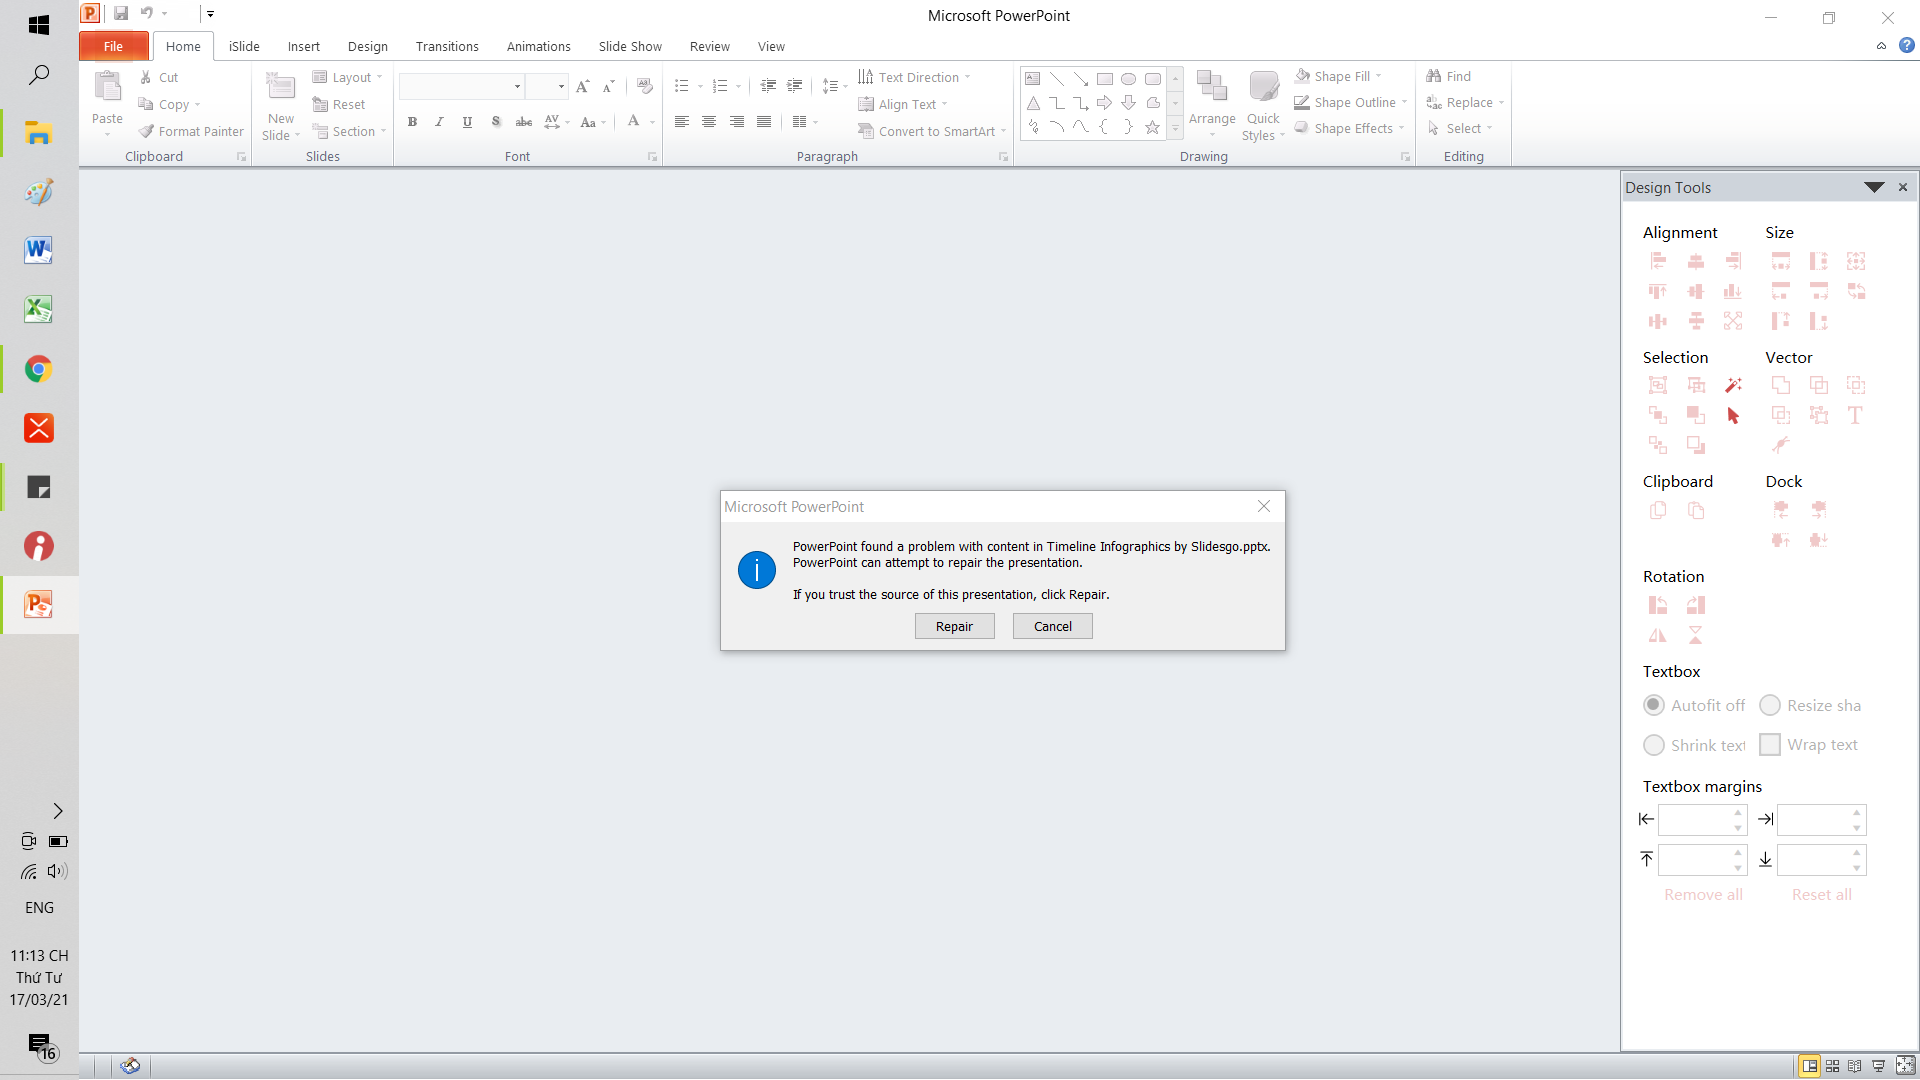Close the Microsoft PowerPoint repair dialog

pos(1264,506)
